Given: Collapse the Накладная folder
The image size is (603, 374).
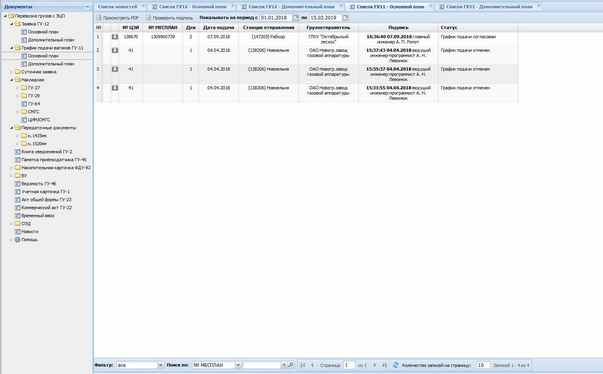Looking at the screenshot, I should coord(12,80).
